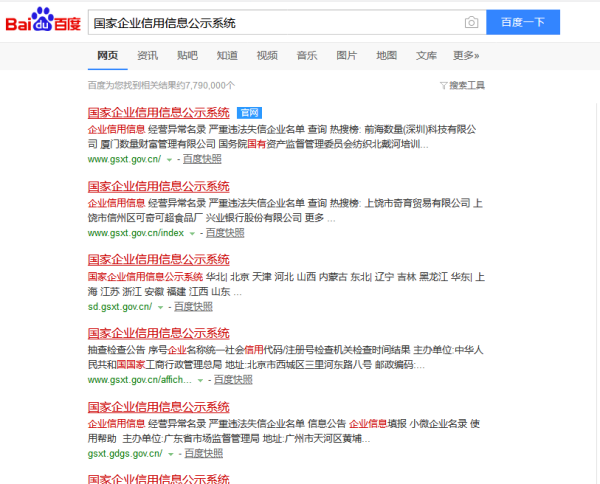This screenshot has width=600, height=484.
Task: Open result title for gsxt.gdgs.gov.cn
Action: pyautogui.click(x=158, y=407)
